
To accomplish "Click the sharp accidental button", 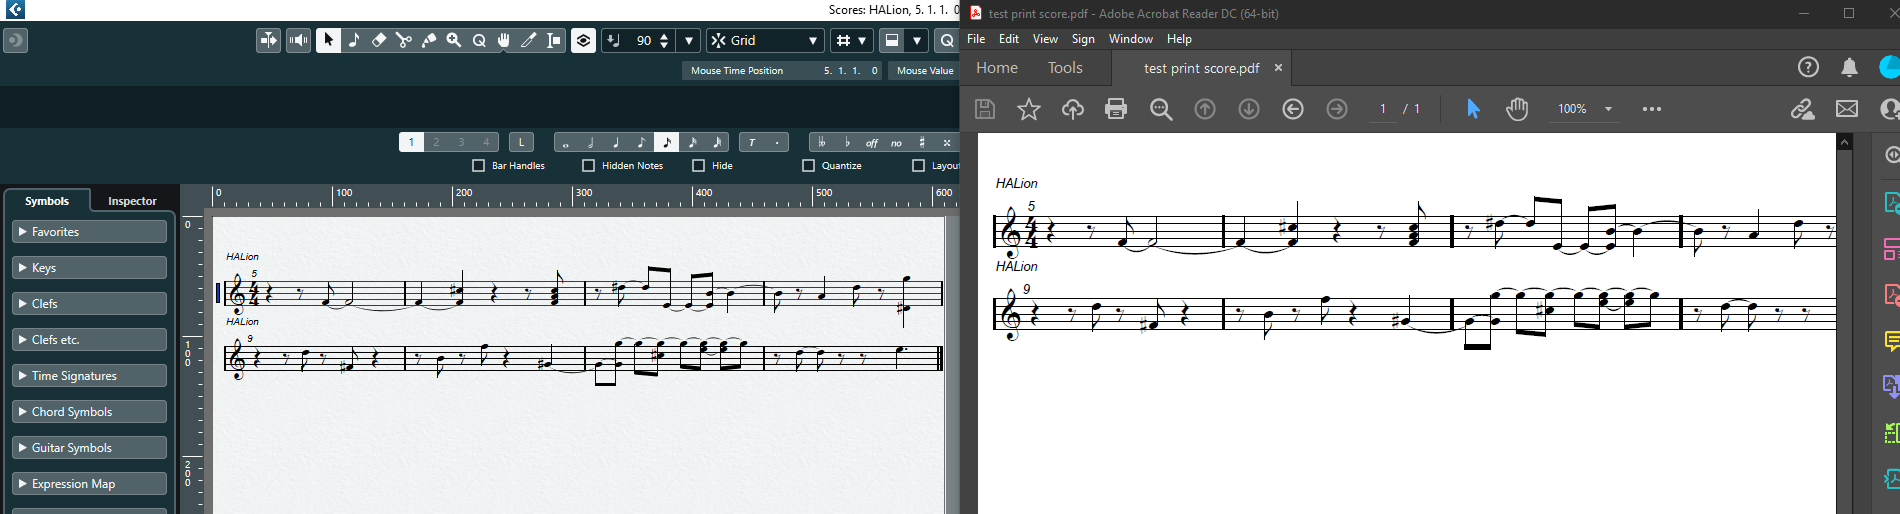I will pos(921,142).
